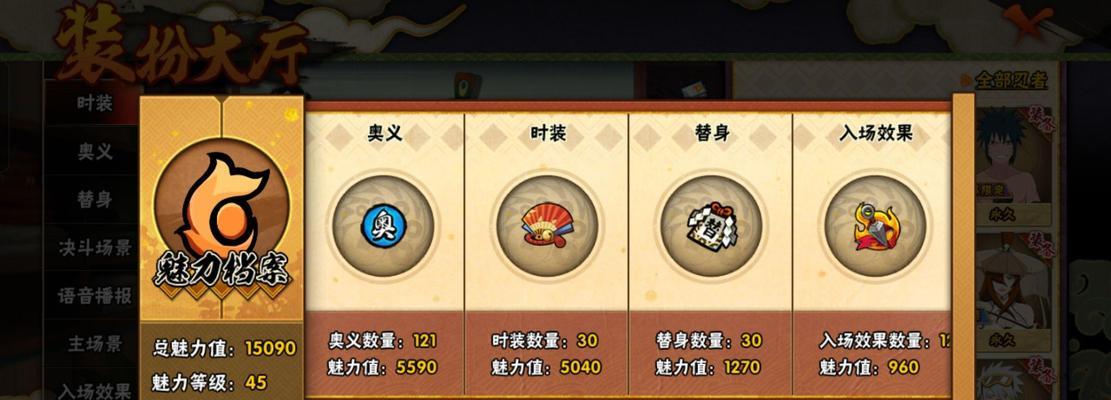Go to the 决斗场景 sidebar tab

click(95, 248)
